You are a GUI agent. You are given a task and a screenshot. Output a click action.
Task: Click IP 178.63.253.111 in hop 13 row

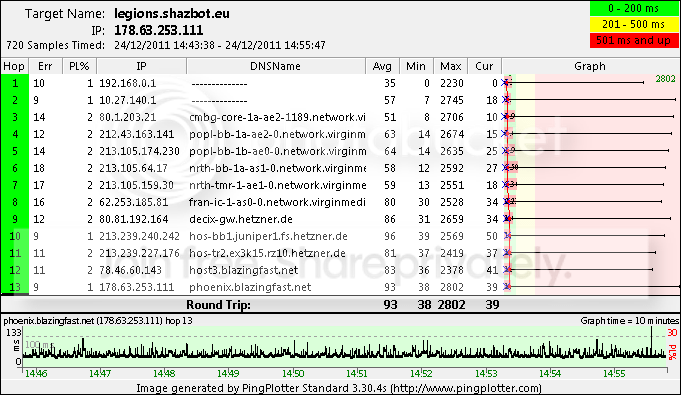click(x=136, y=287)
